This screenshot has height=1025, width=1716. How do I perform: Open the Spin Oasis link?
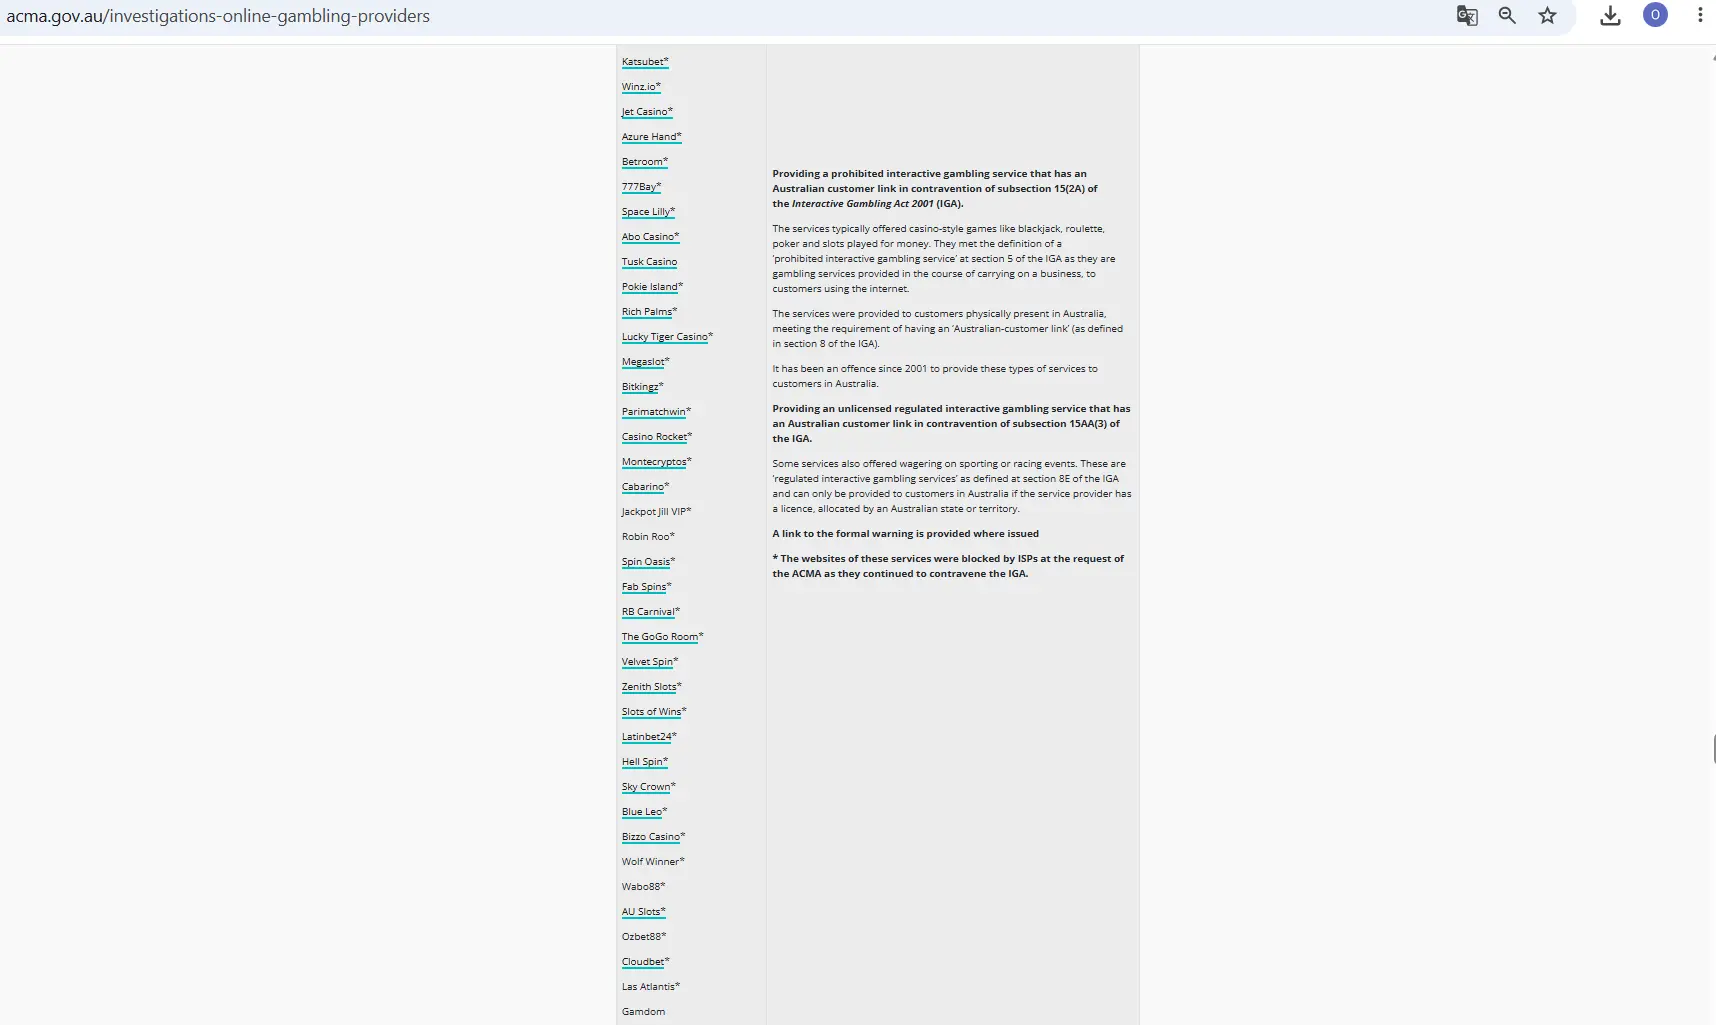[648, 562]
